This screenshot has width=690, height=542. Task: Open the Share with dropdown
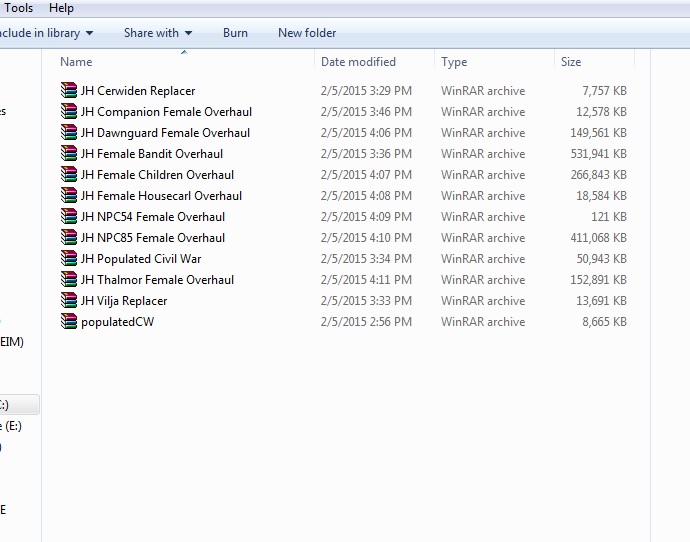(158, 33)
